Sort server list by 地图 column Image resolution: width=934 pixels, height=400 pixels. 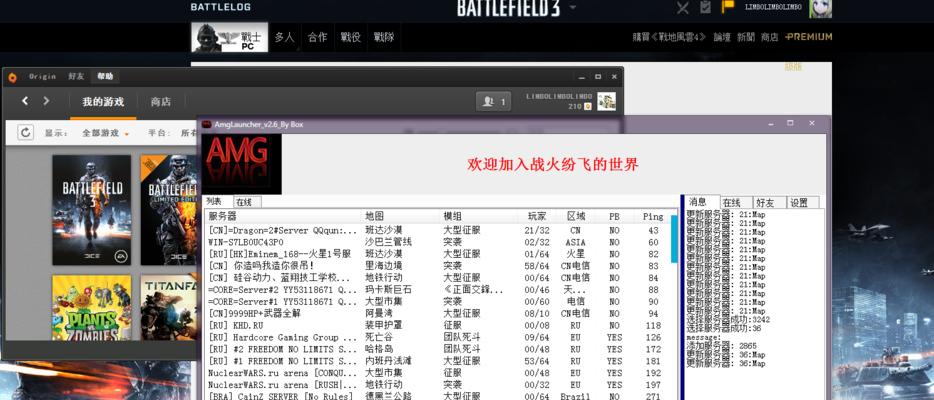[400, 216]
